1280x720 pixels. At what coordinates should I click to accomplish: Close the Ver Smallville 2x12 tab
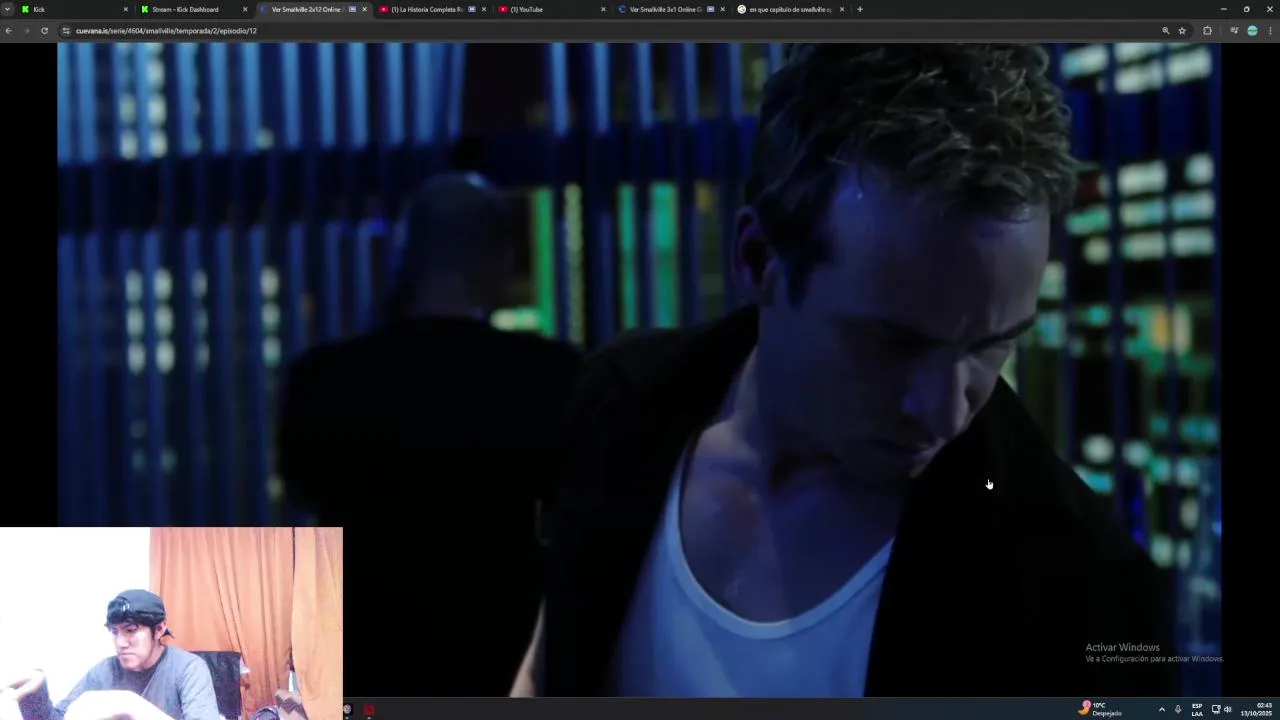point(364,9)
